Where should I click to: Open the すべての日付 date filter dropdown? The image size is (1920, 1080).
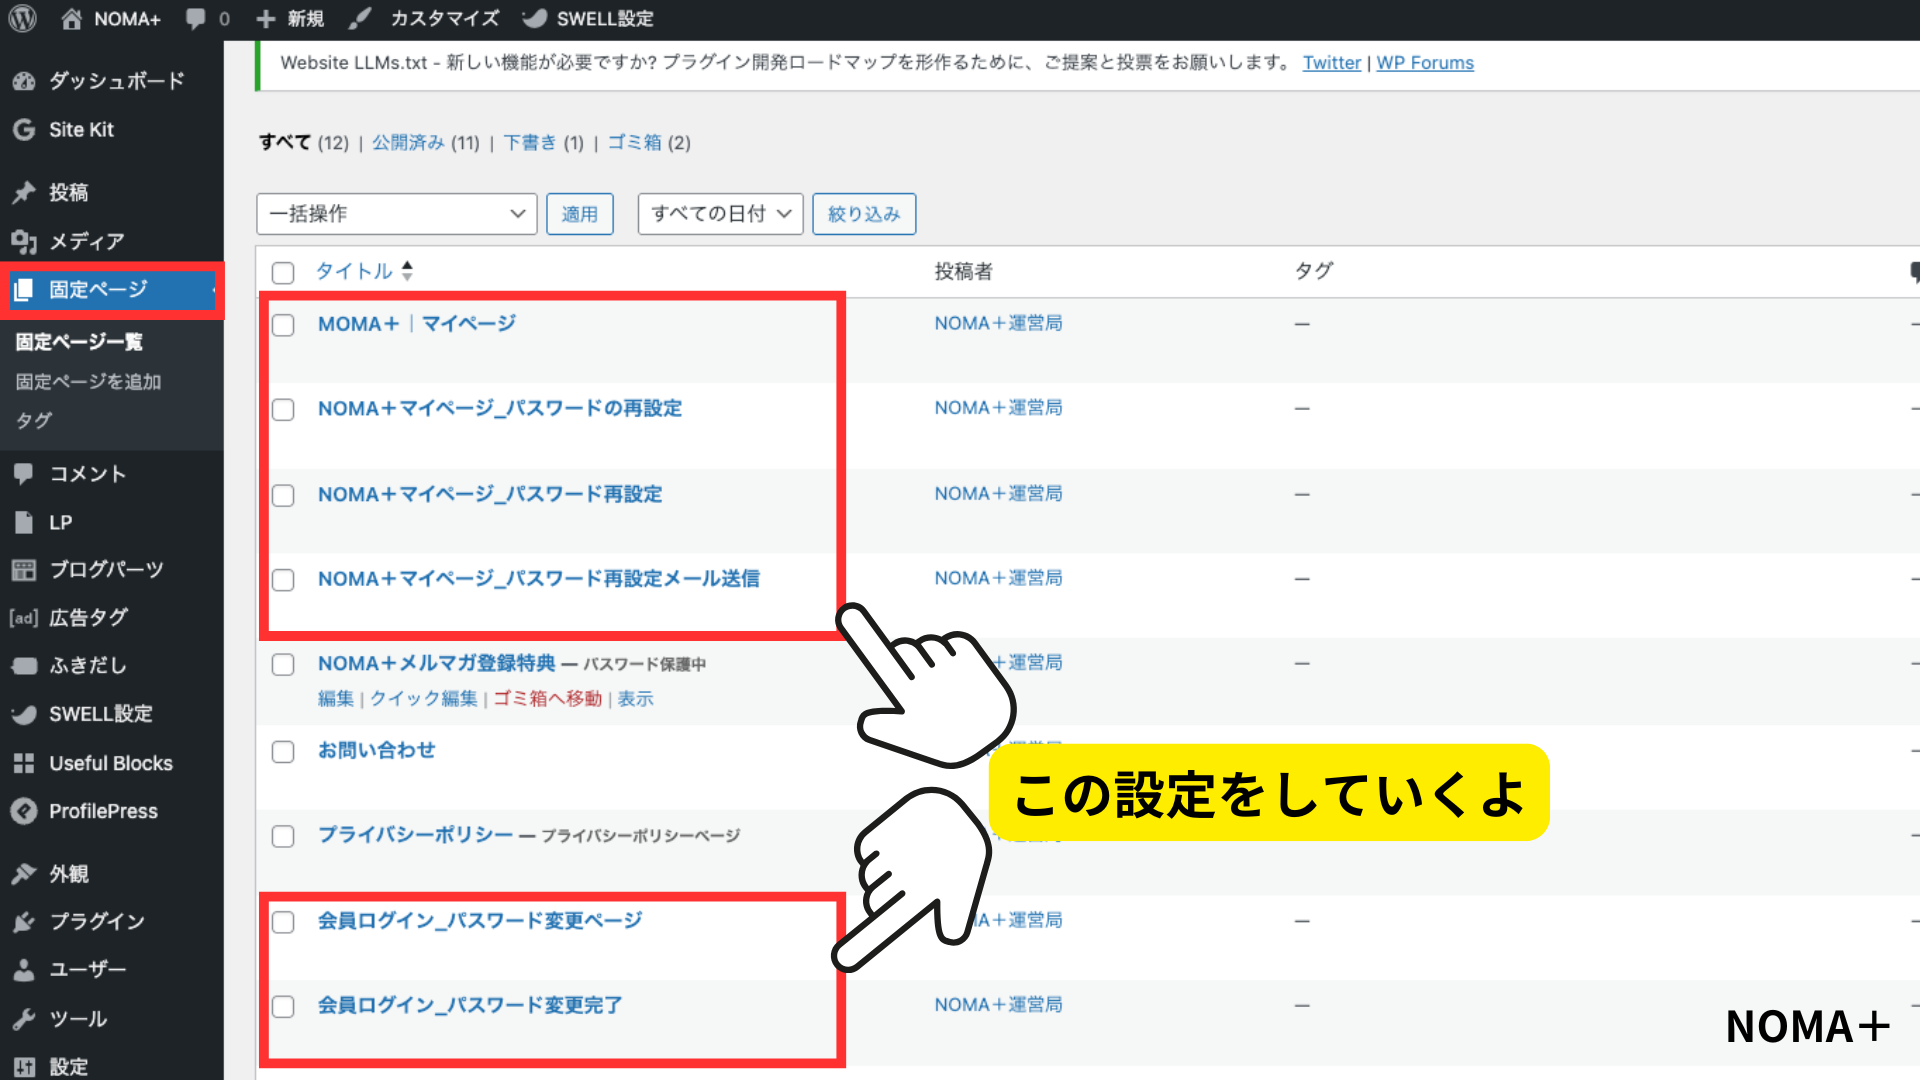[720, 214]
